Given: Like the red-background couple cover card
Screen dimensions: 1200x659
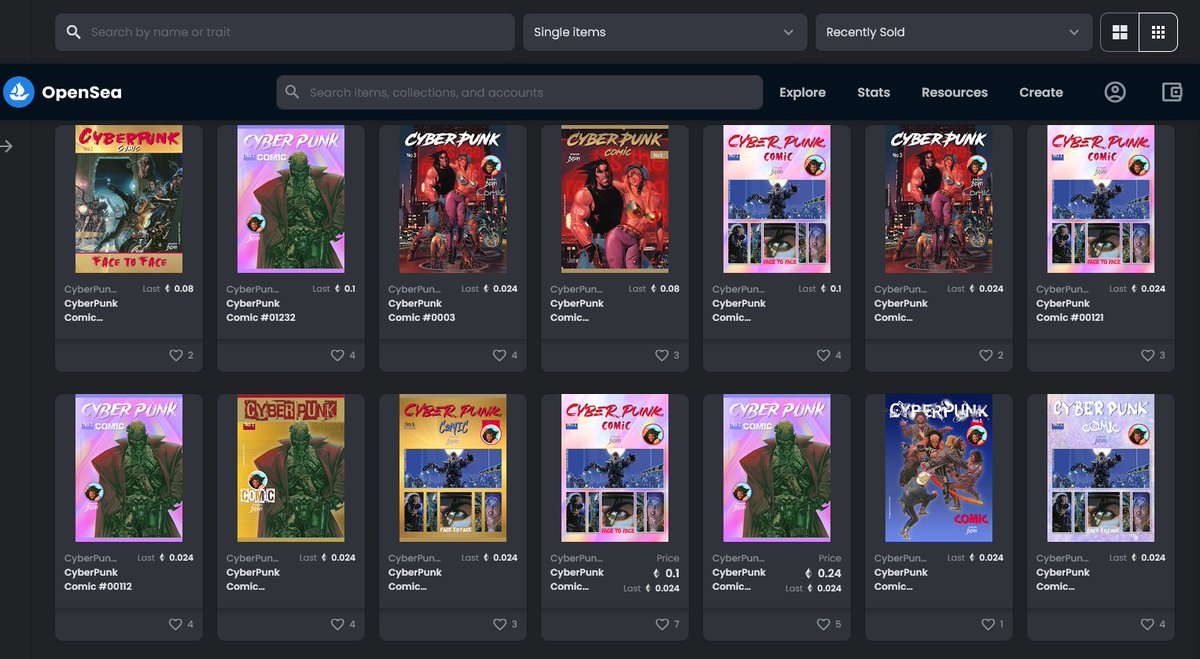Looking at the screenshot, I should pyautogui.click(x=661, y=355).
